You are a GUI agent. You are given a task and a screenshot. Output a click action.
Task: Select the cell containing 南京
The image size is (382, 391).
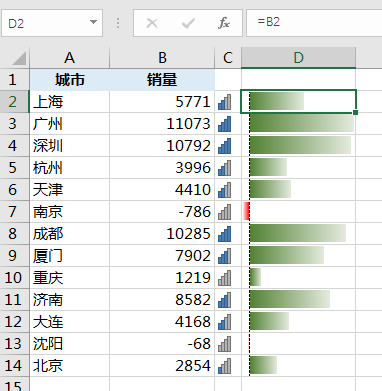click(x=69, y=212)
